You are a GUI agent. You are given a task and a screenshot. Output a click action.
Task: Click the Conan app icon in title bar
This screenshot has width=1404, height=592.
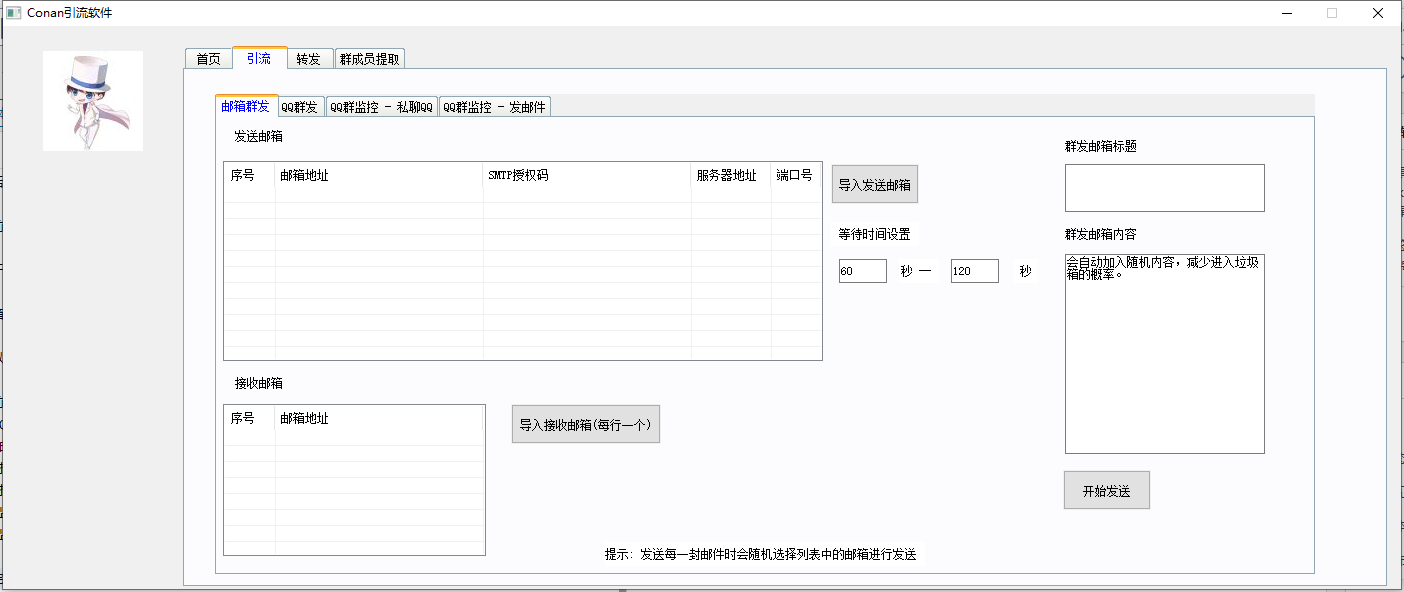point(14,13)
